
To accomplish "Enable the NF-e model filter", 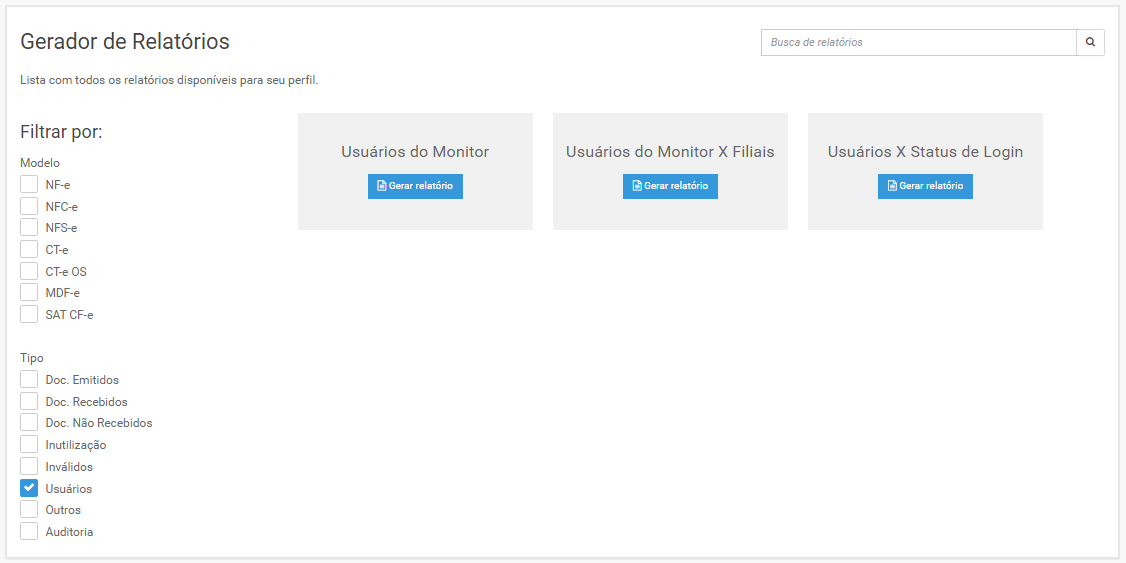I will 29,184.
